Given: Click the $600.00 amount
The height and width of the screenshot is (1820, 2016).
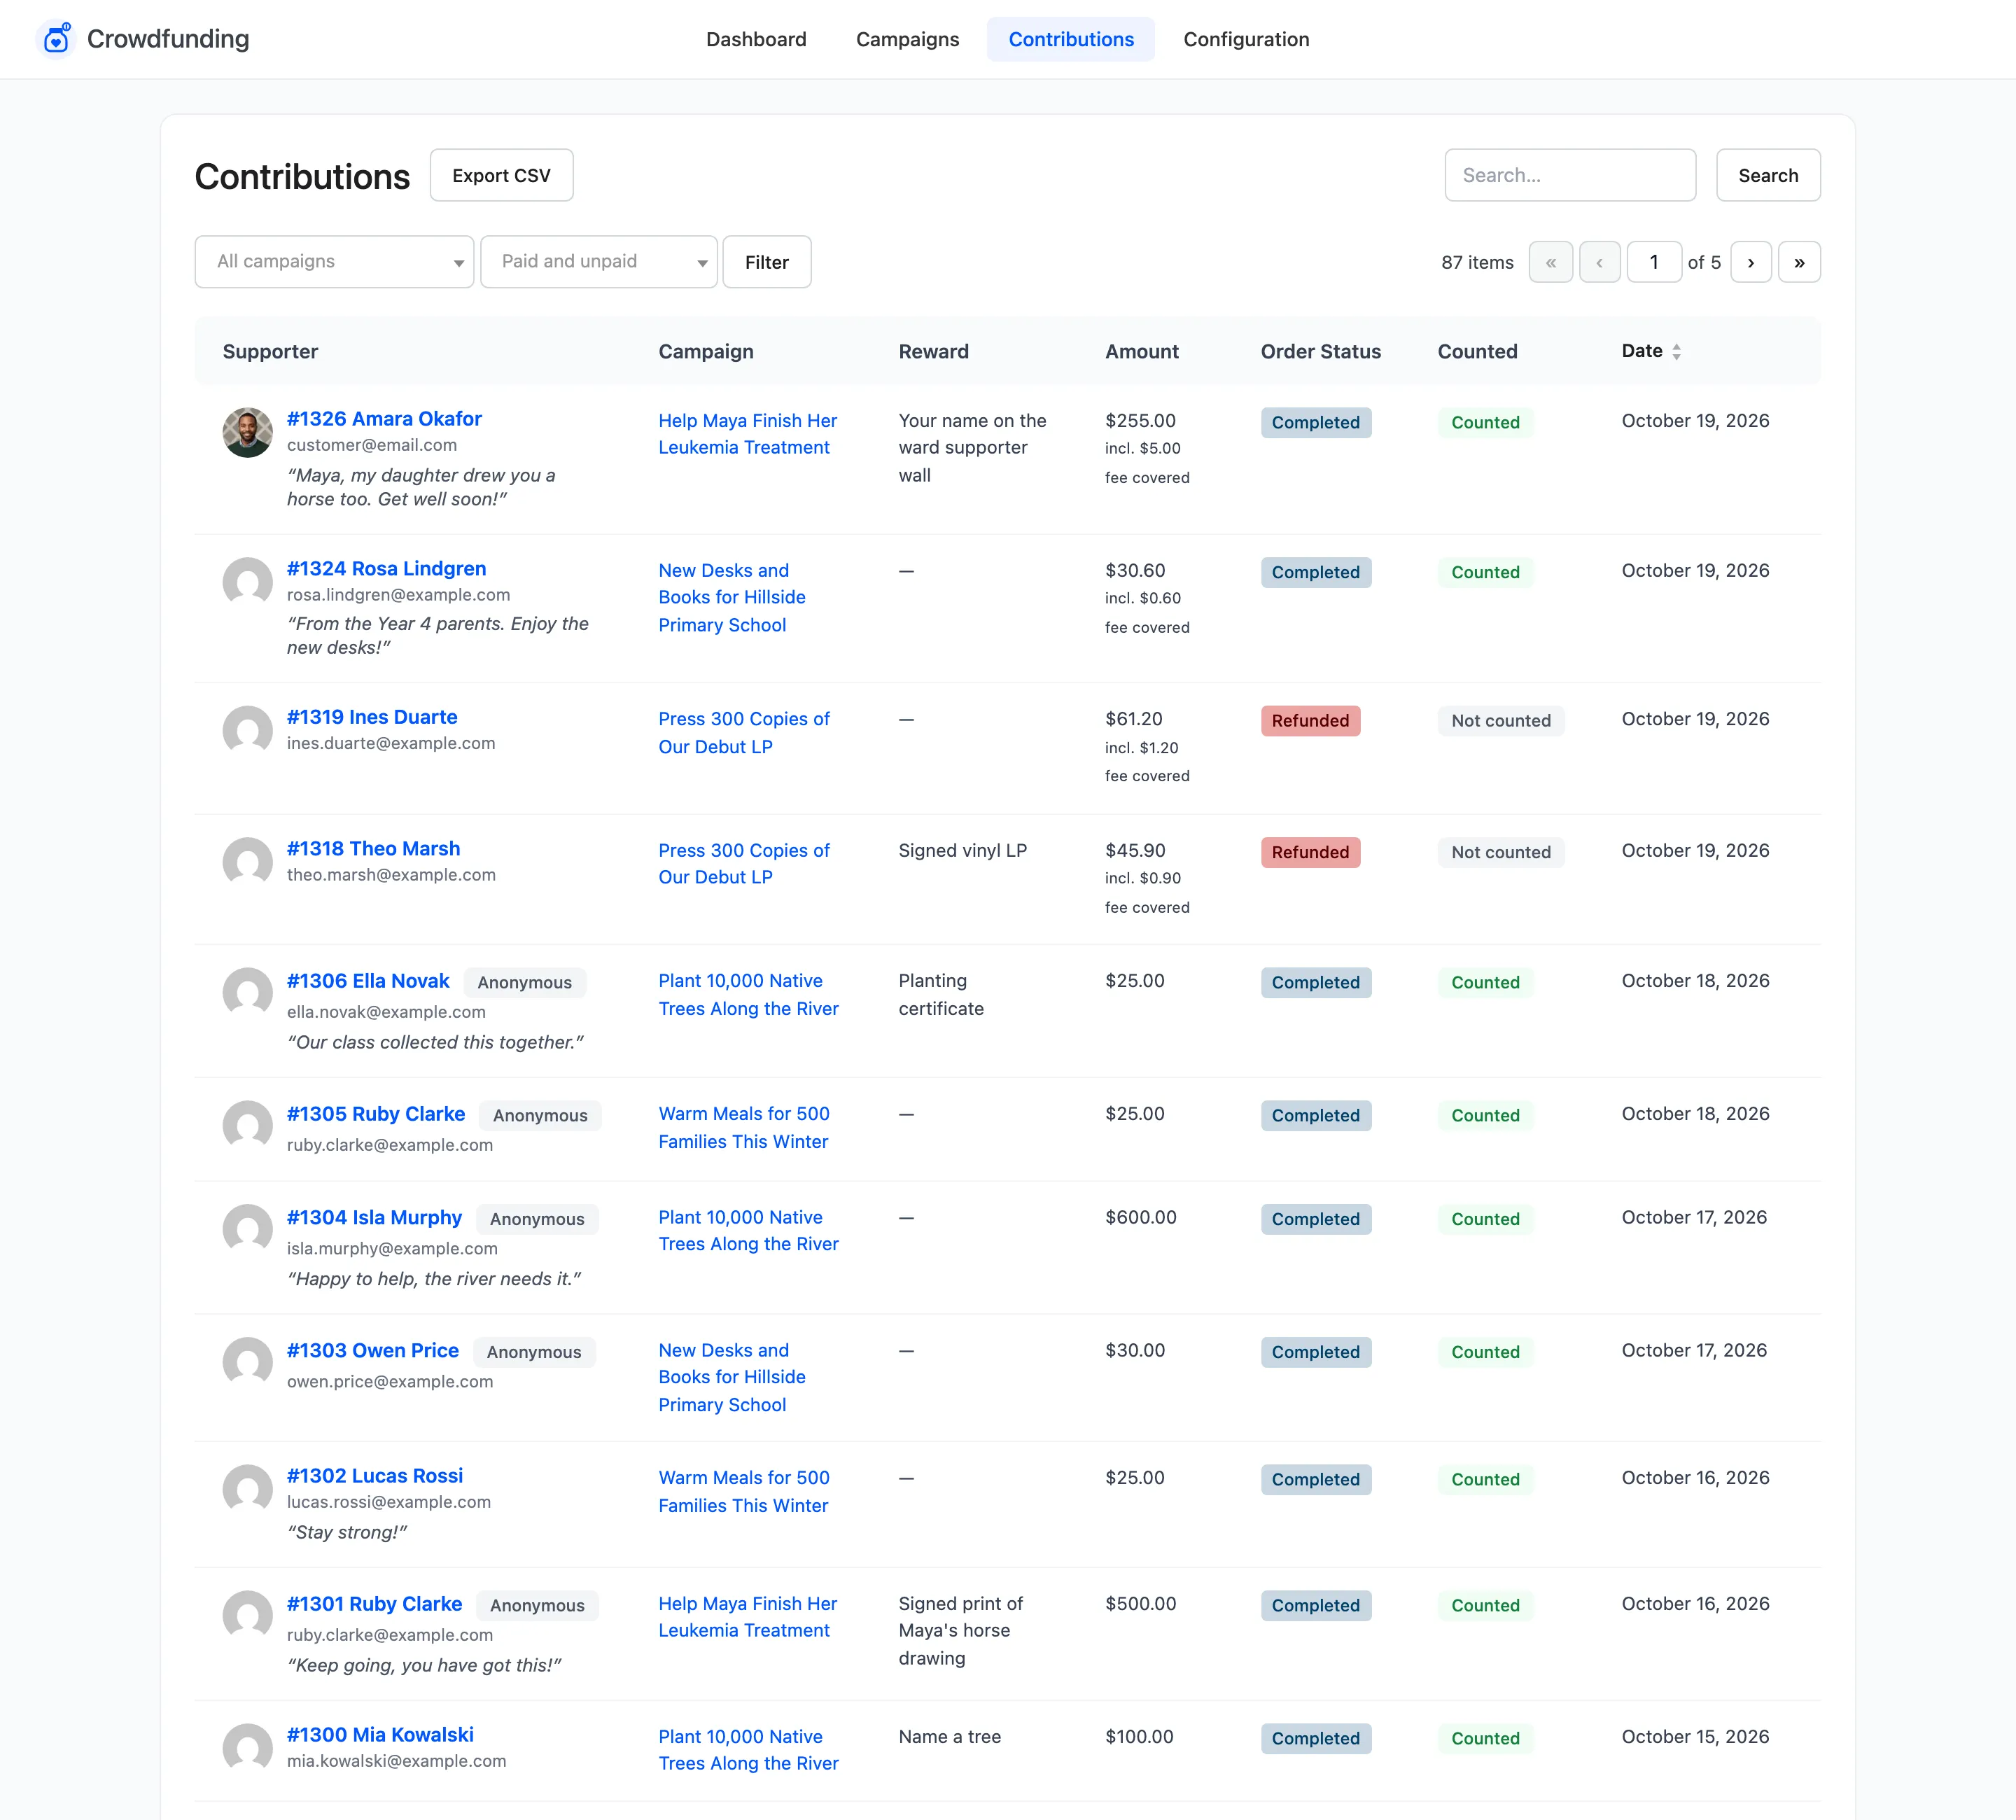Looking at the screenshot, I should coord(1141,1218).
